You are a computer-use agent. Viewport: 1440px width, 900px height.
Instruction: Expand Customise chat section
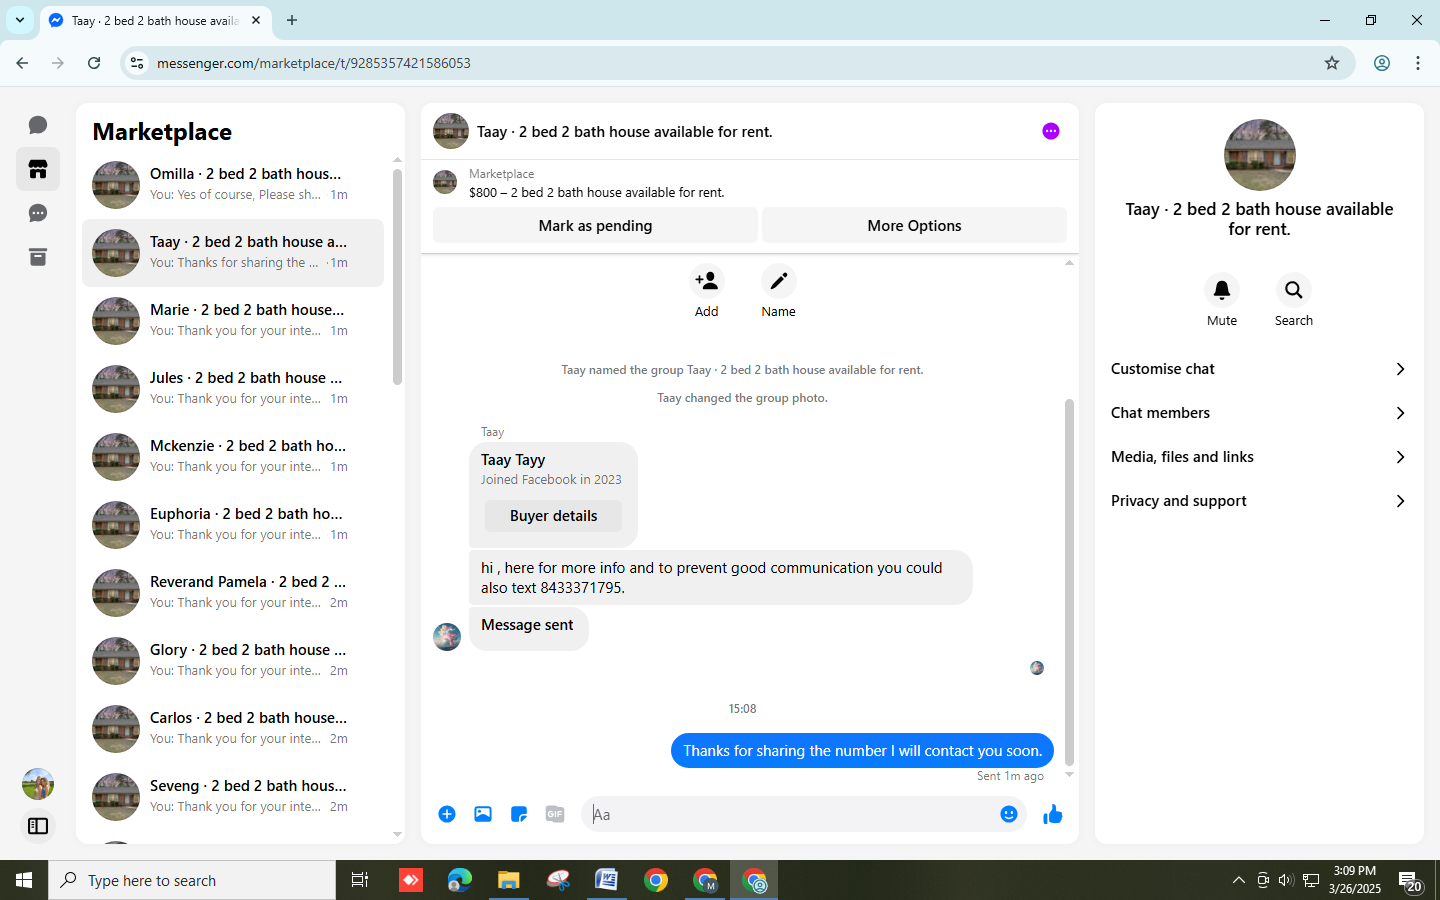1259,369
